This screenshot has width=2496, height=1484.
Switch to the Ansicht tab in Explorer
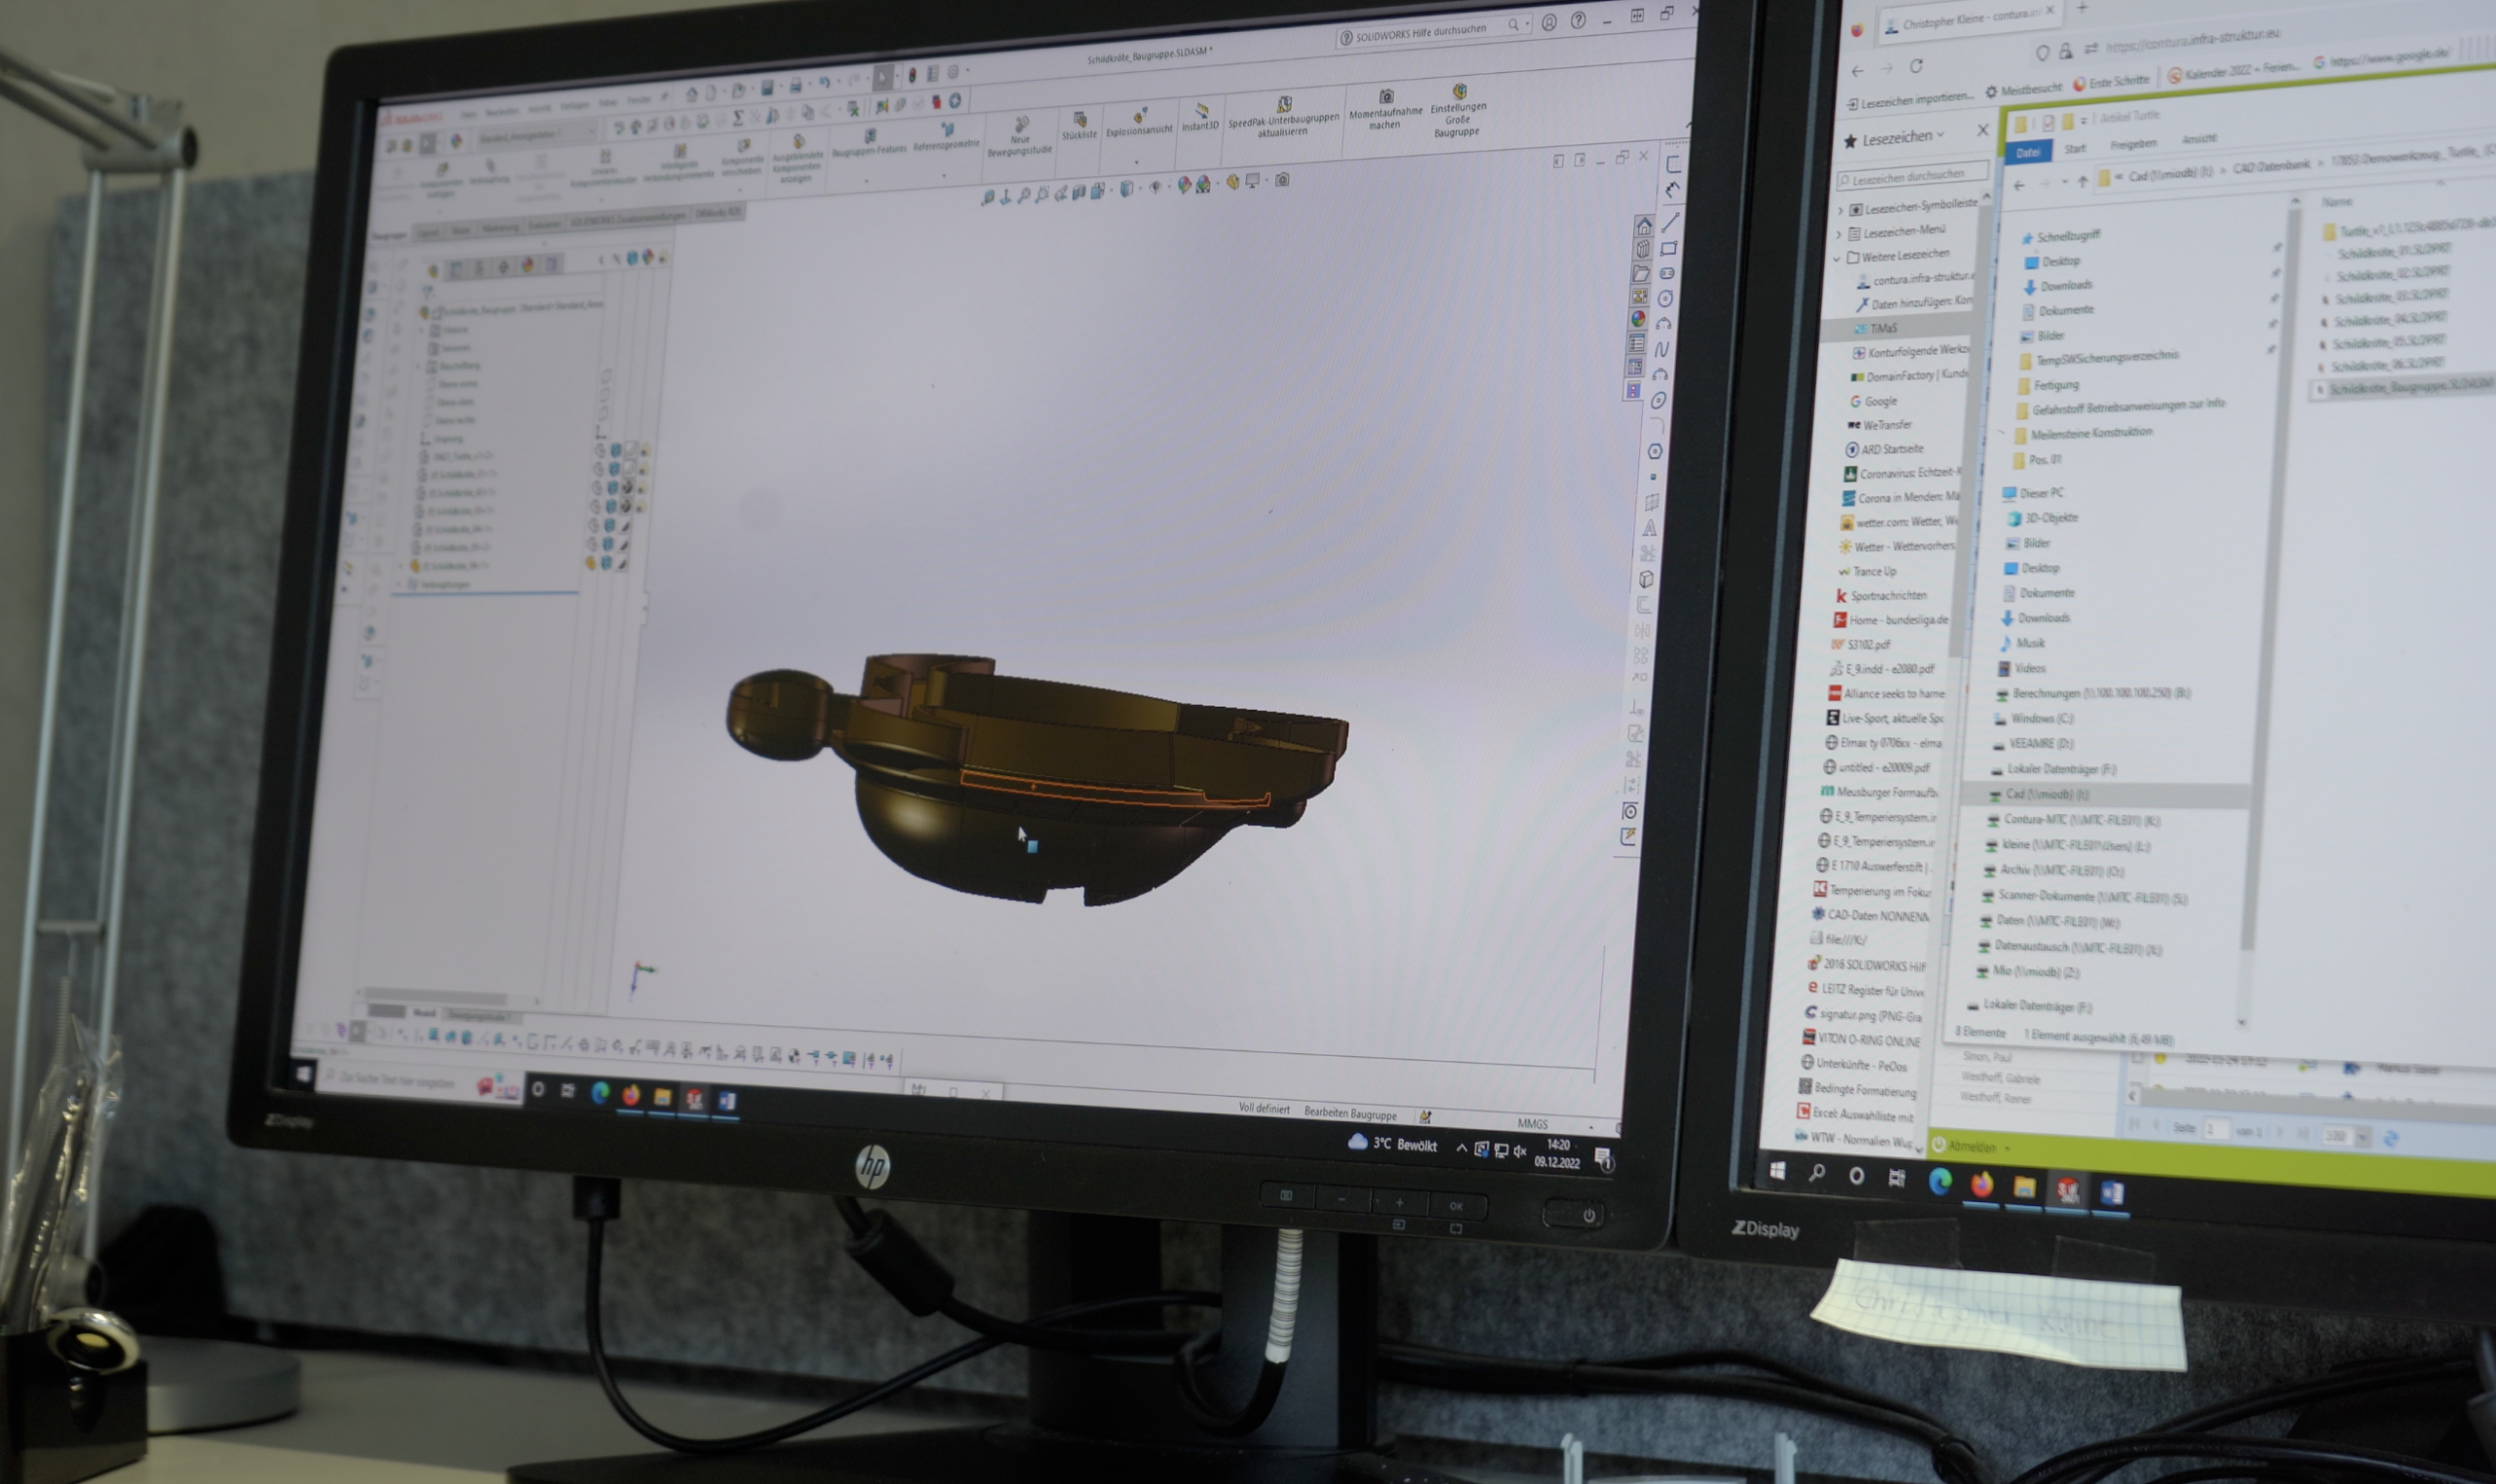(x=2198, y=139)
